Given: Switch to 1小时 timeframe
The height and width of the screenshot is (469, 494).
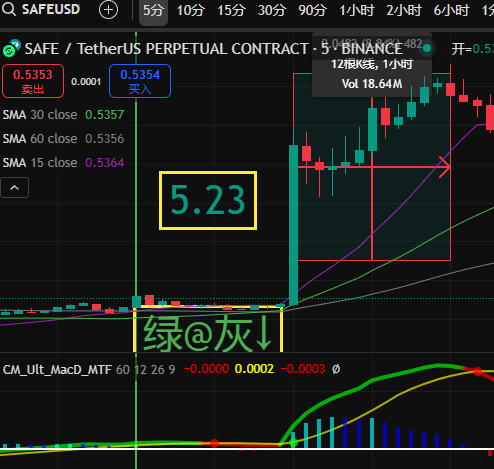Looking at the screenshot, I should pyautogui.click(x=356, y=11).
